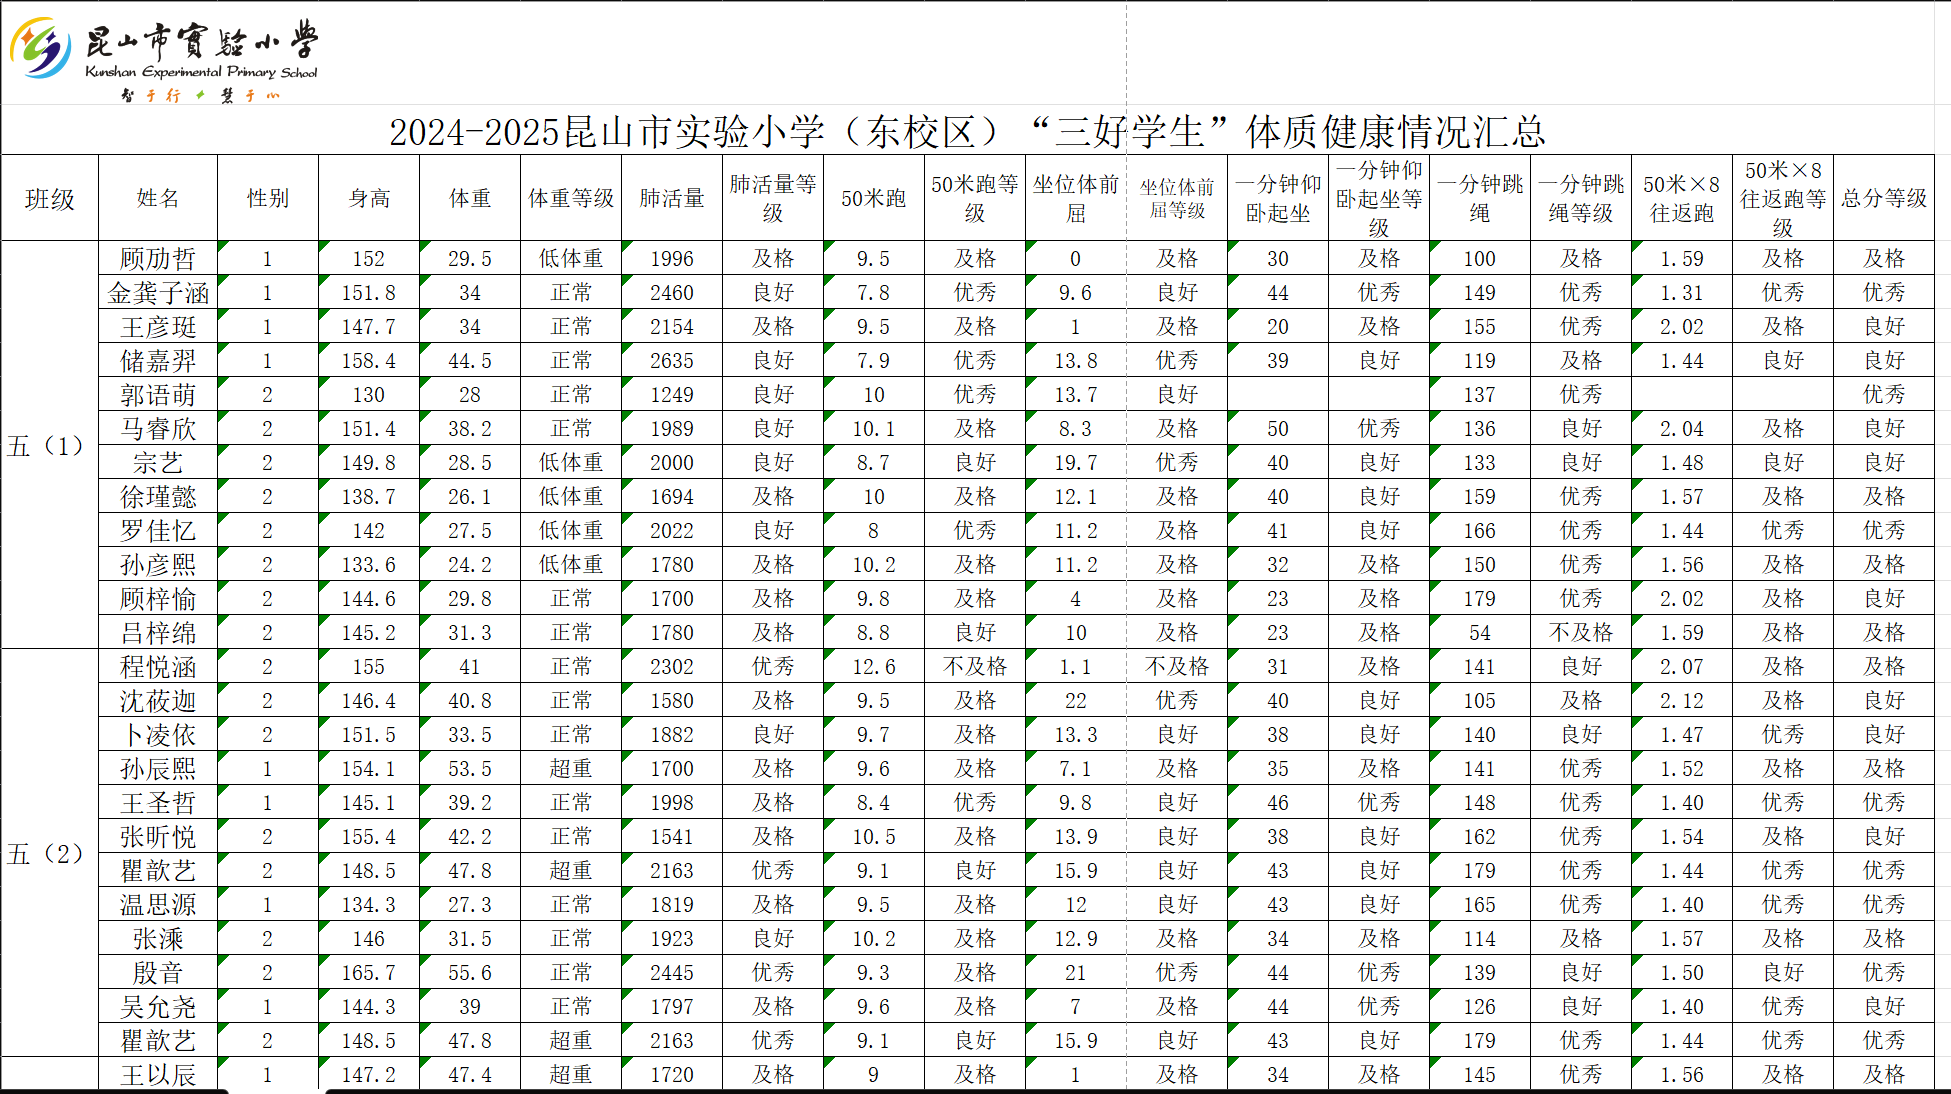Select the name cell 徐瑾懿

158,497
